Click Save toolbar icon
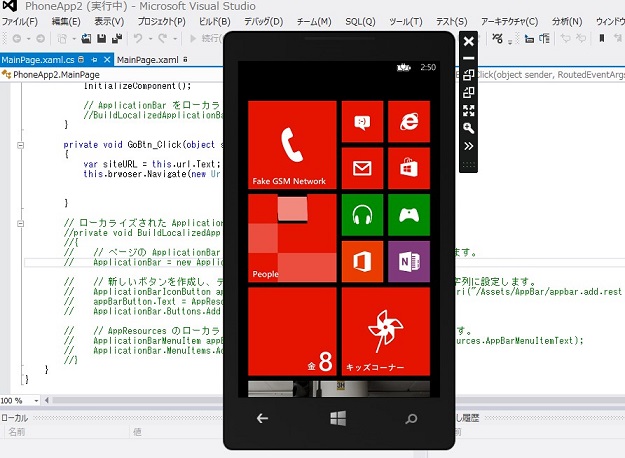 tap(102, 39)
